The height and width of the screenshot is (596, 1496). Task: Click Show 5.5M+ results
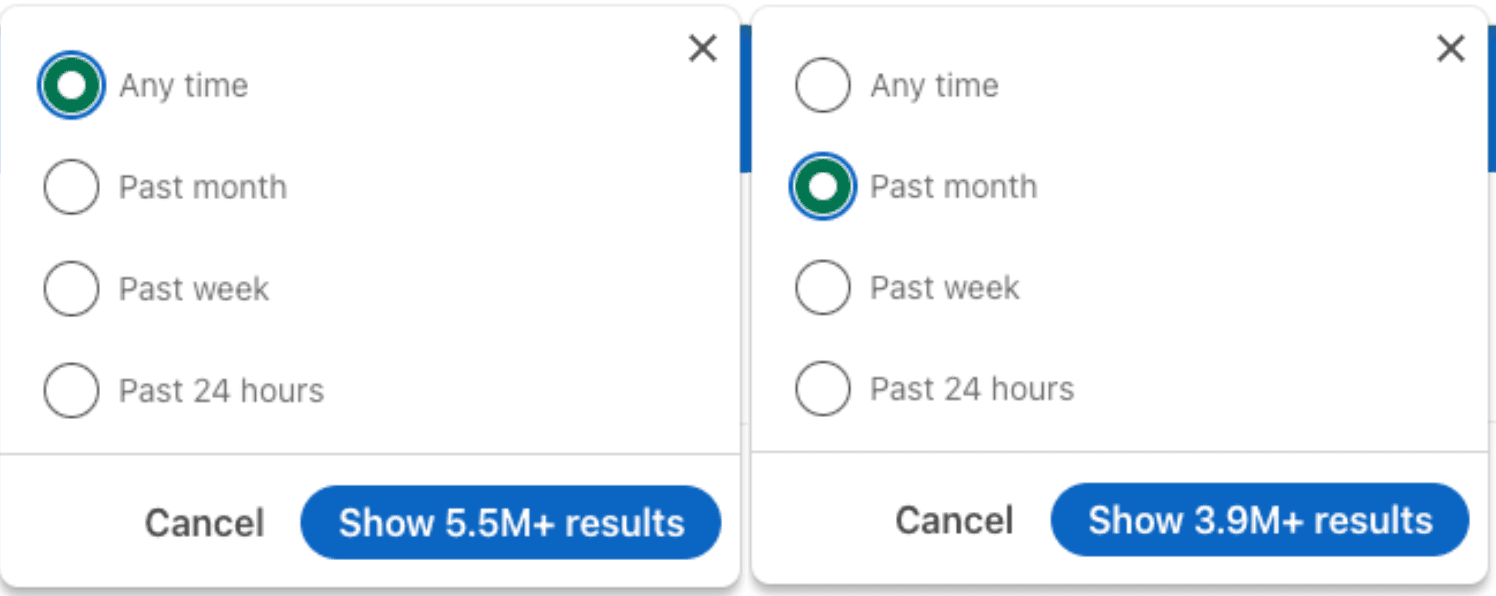click(x=511, y=522)
